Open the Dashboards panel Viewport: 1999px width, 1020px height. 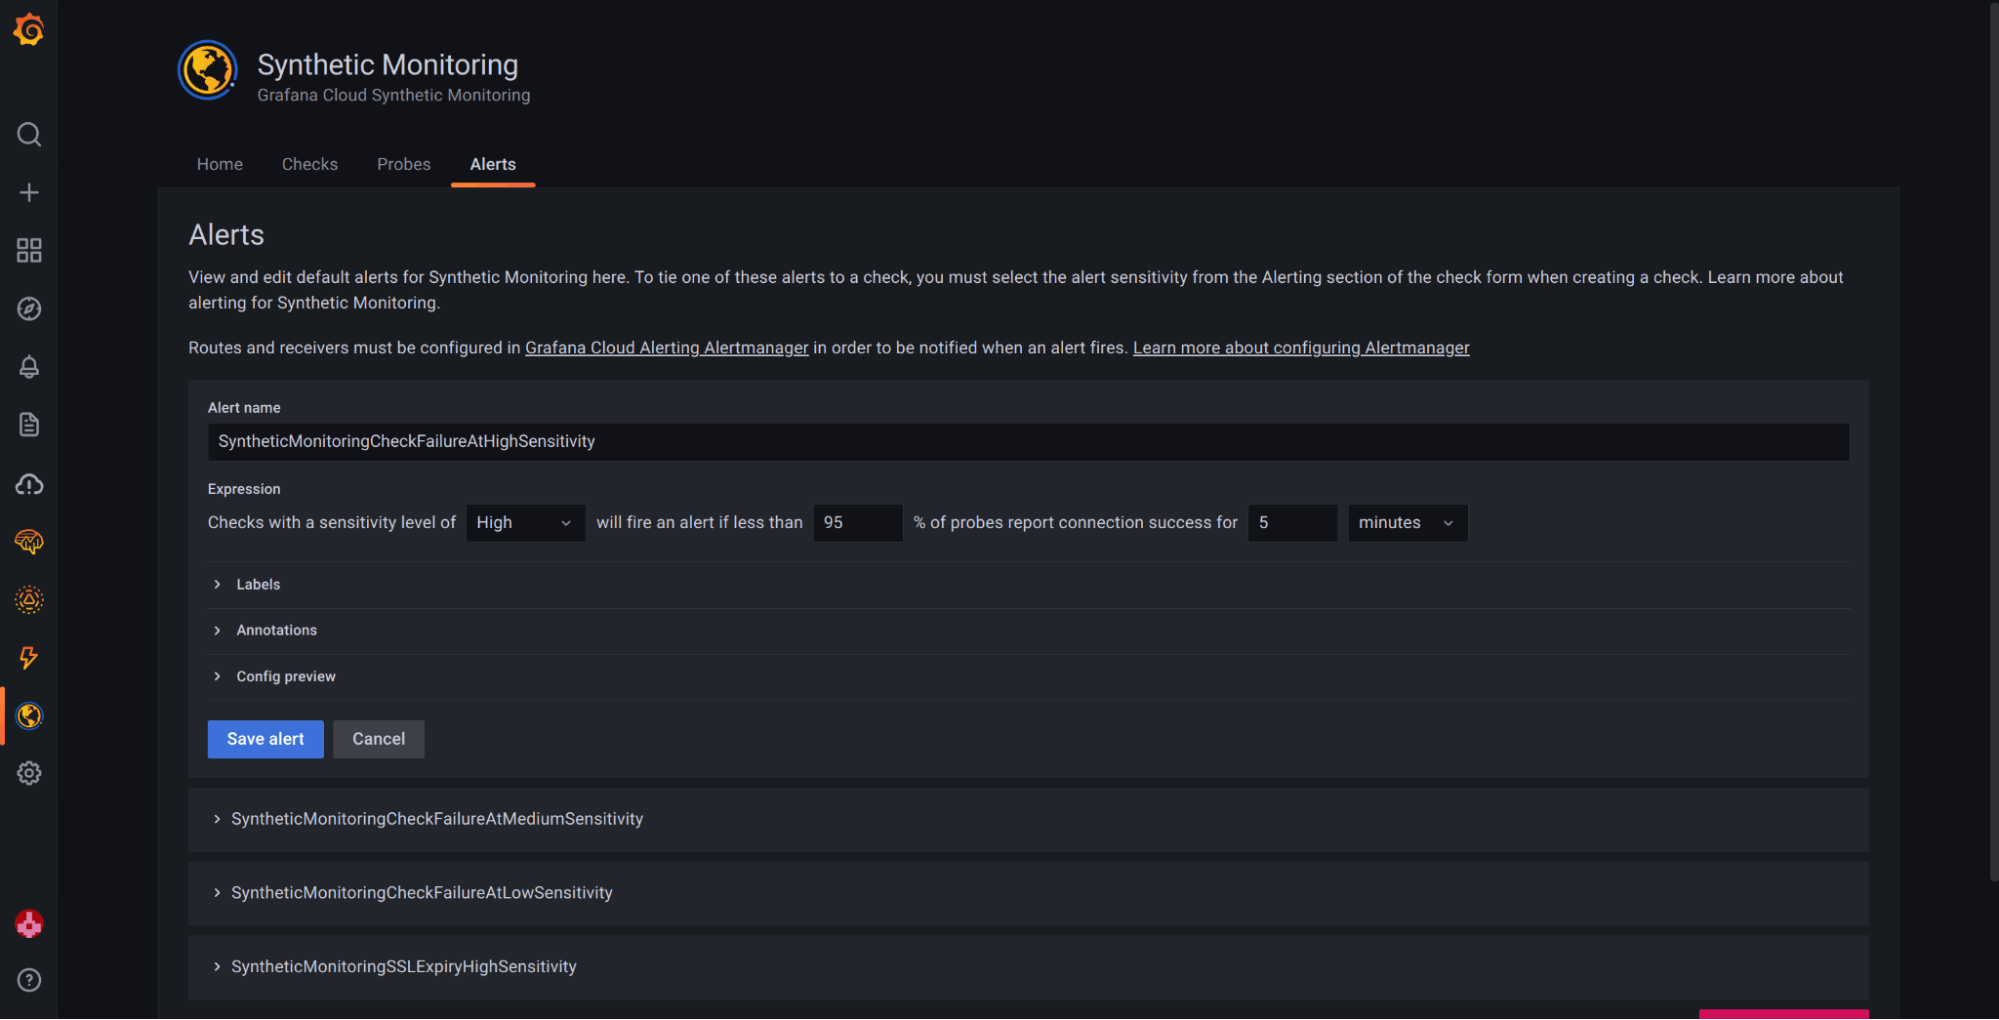29,250
